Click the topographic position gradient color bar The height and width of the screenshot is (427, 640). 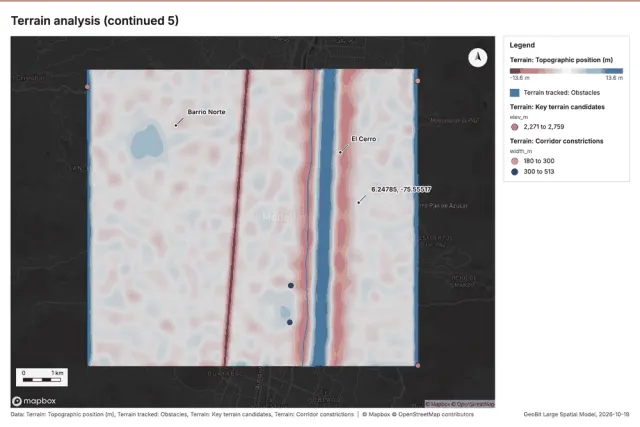[x=566, y=71]
